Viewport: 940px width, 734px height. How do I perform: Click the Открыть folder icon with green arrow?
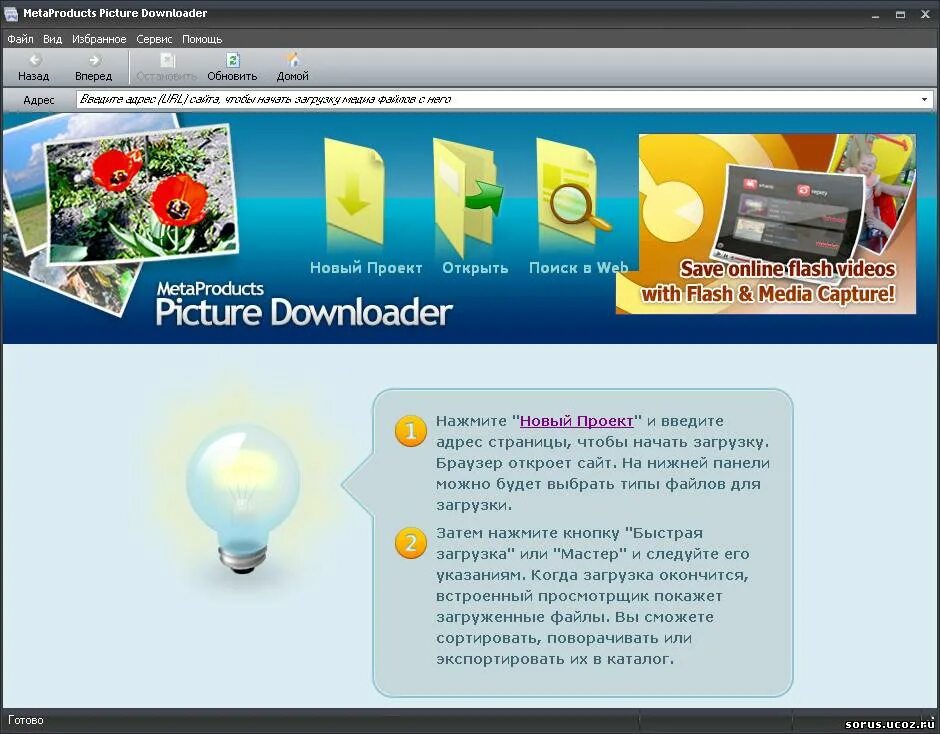(468, 195)
